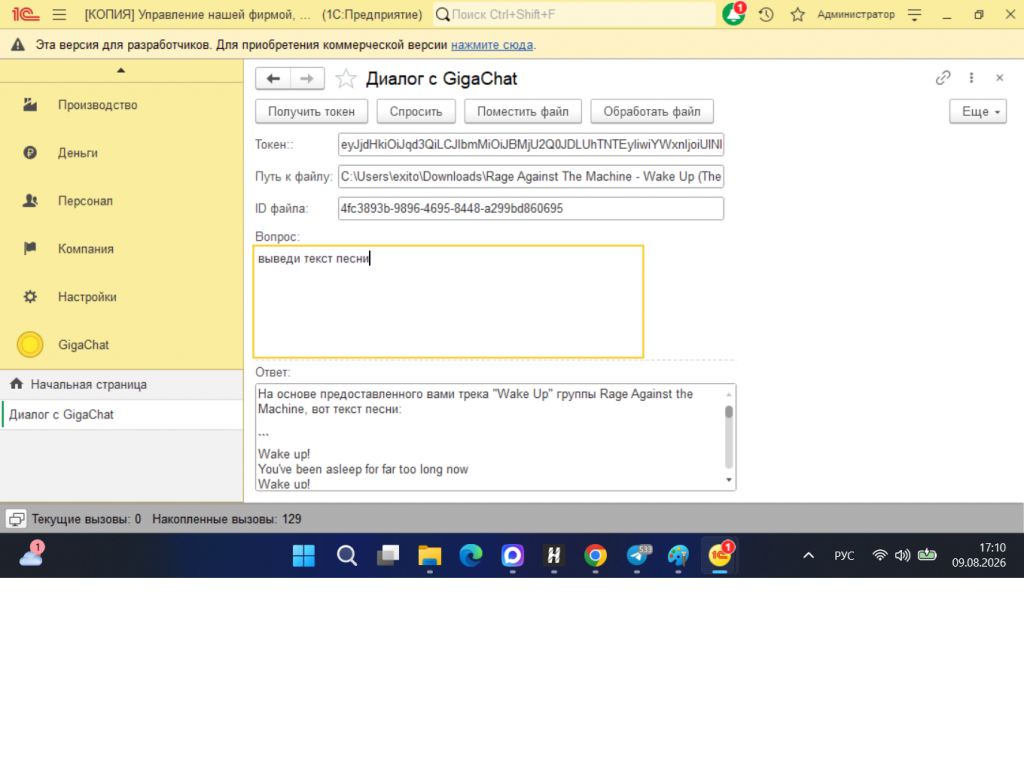Expand the Еще dropdown menu
1024x763 pixels.
(978, 112)
